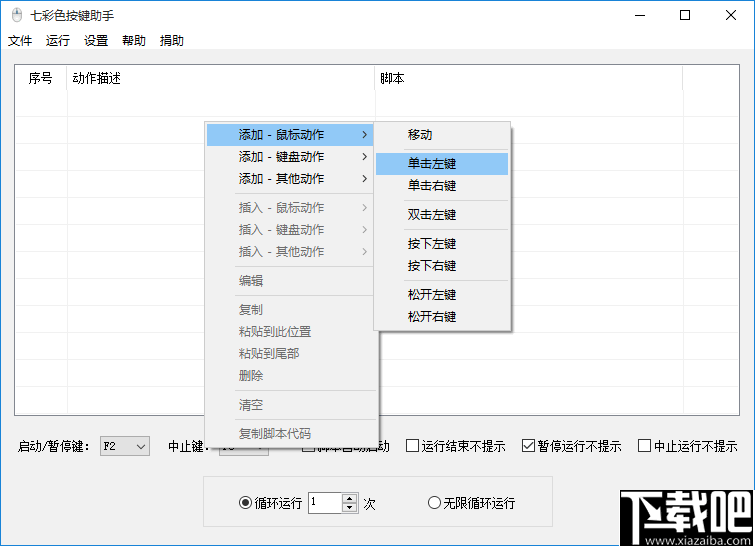
Task: Expand 添加 - 其他动作 submenu
Action: click(290, 179)
